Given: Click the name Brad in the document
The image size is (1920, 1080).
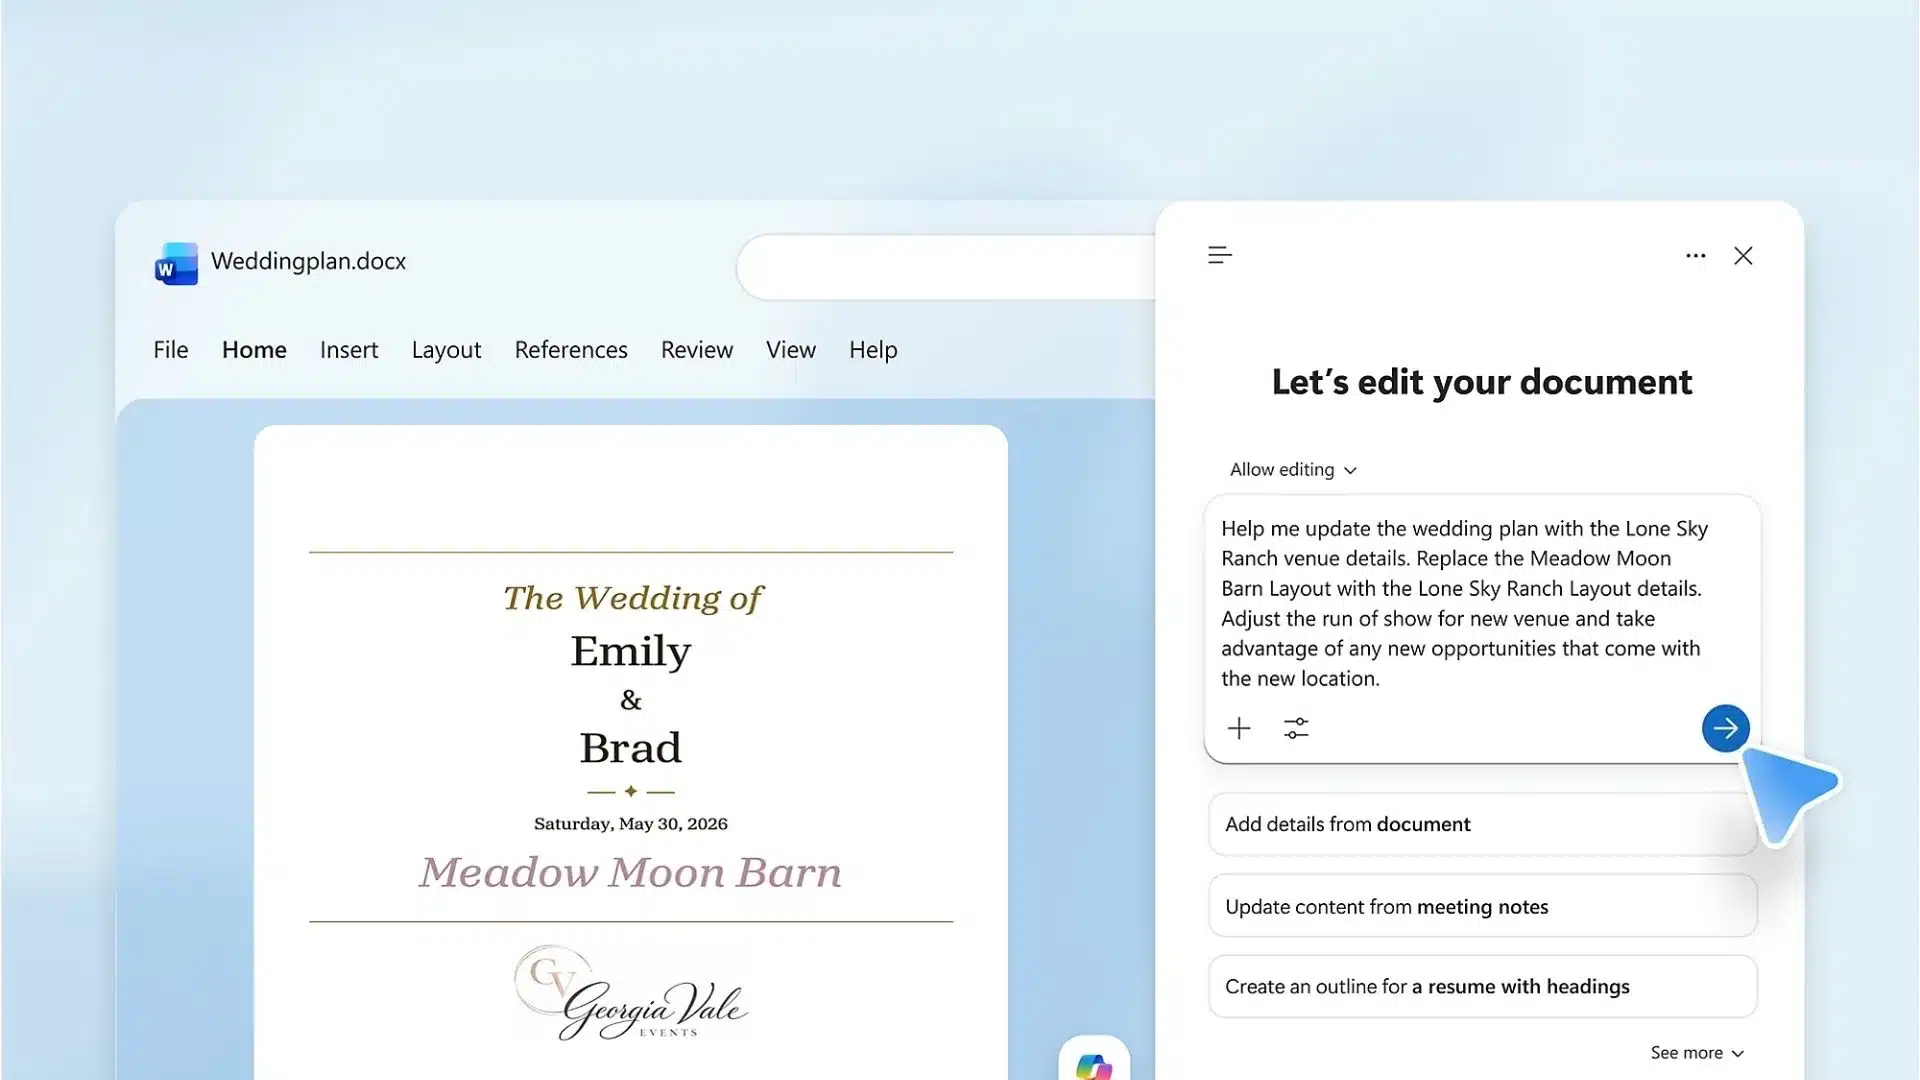Looking at the screenshot, I should coord(631,748).
